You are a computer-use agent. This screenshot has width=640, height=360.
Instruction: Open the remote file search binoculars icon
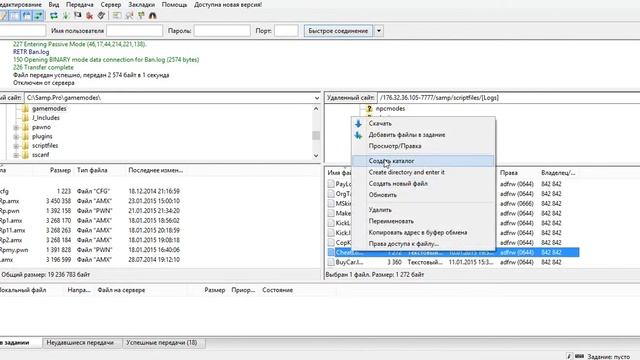click(x=153, y=16)
